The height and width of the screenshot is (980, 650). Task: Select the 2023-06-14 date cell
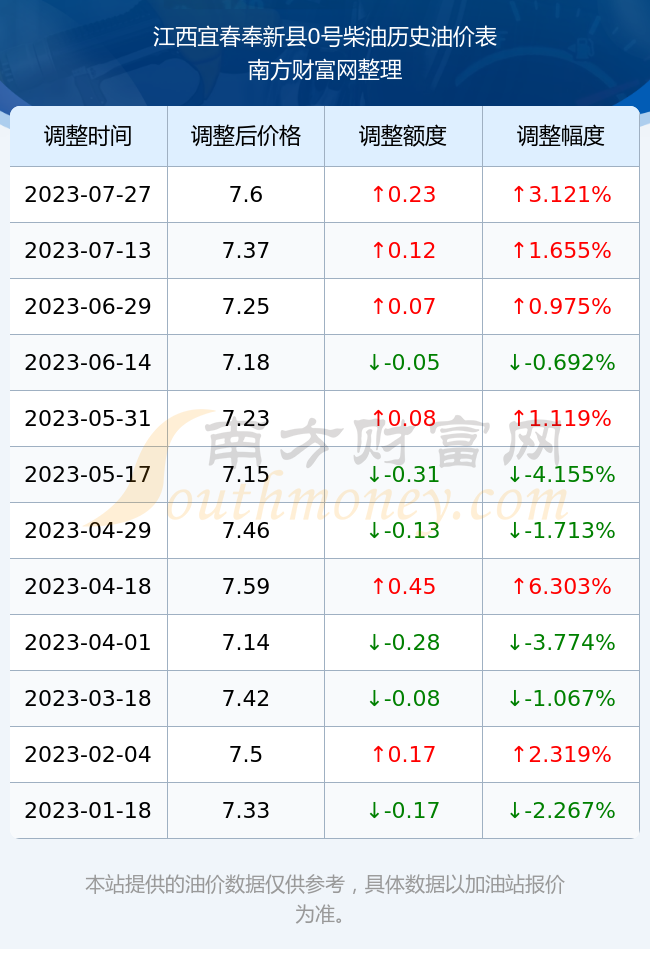tap(88, 362)
